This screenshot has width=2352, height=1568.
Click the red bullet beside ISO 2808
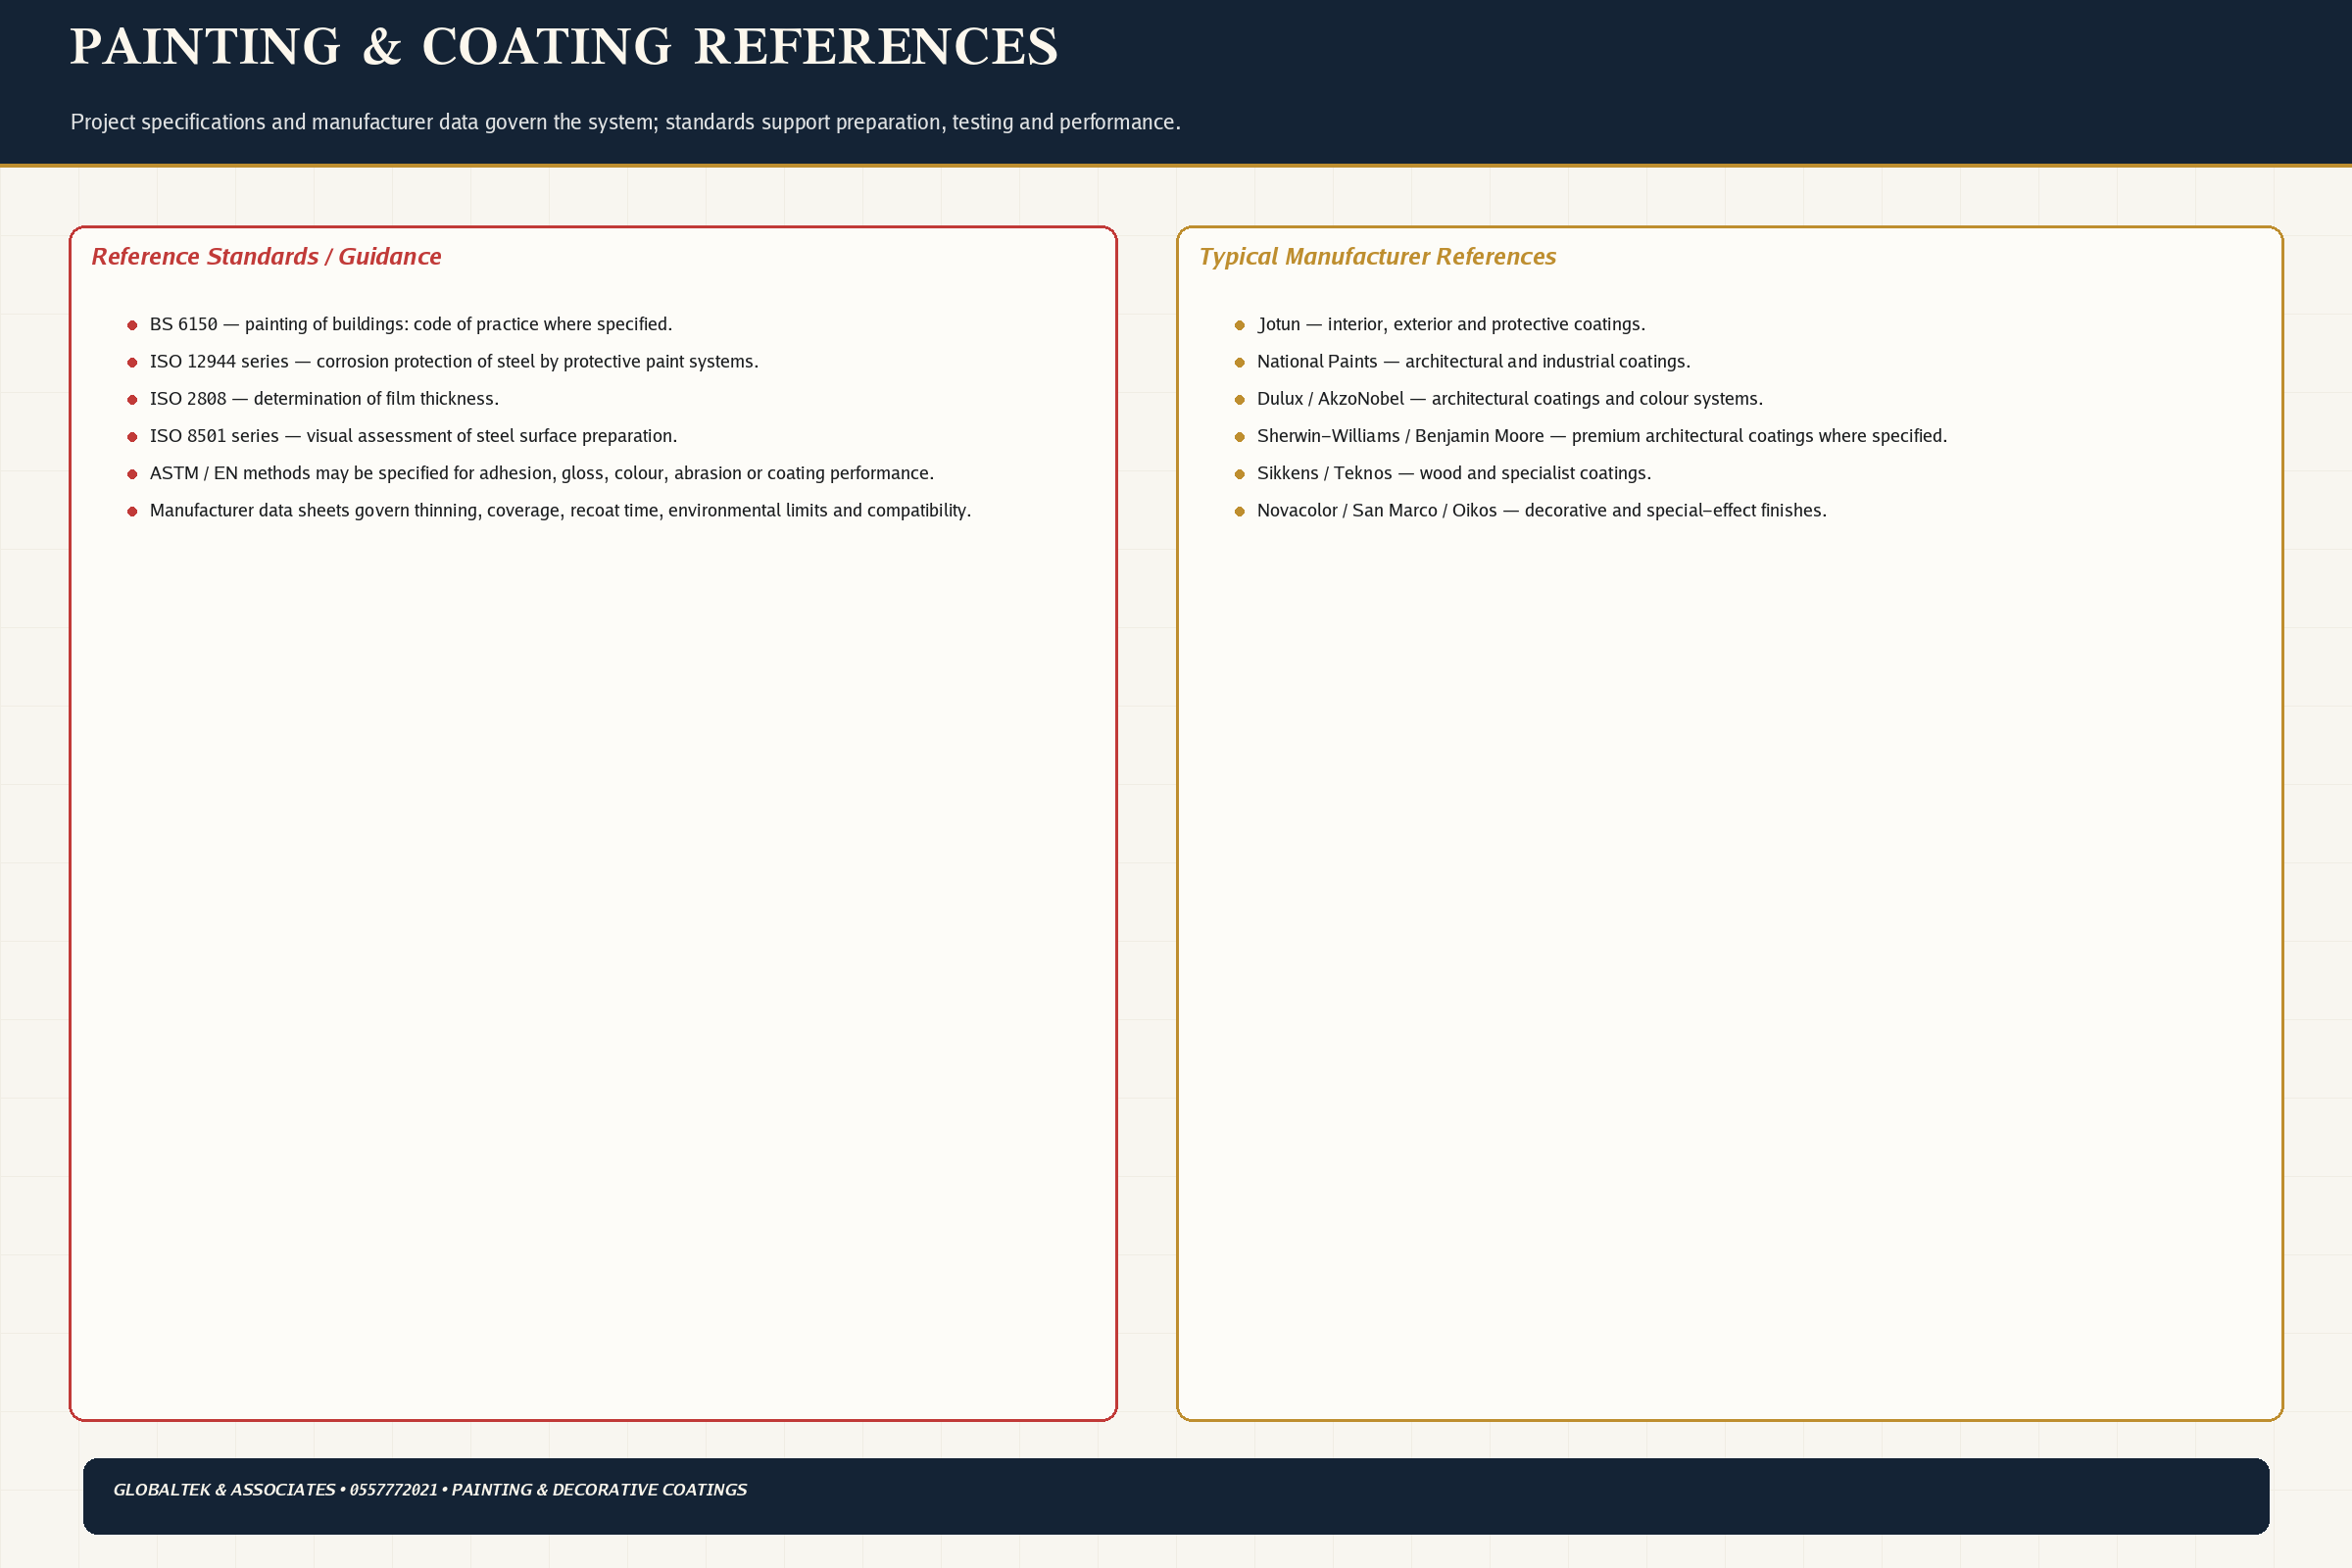[132, 399]
